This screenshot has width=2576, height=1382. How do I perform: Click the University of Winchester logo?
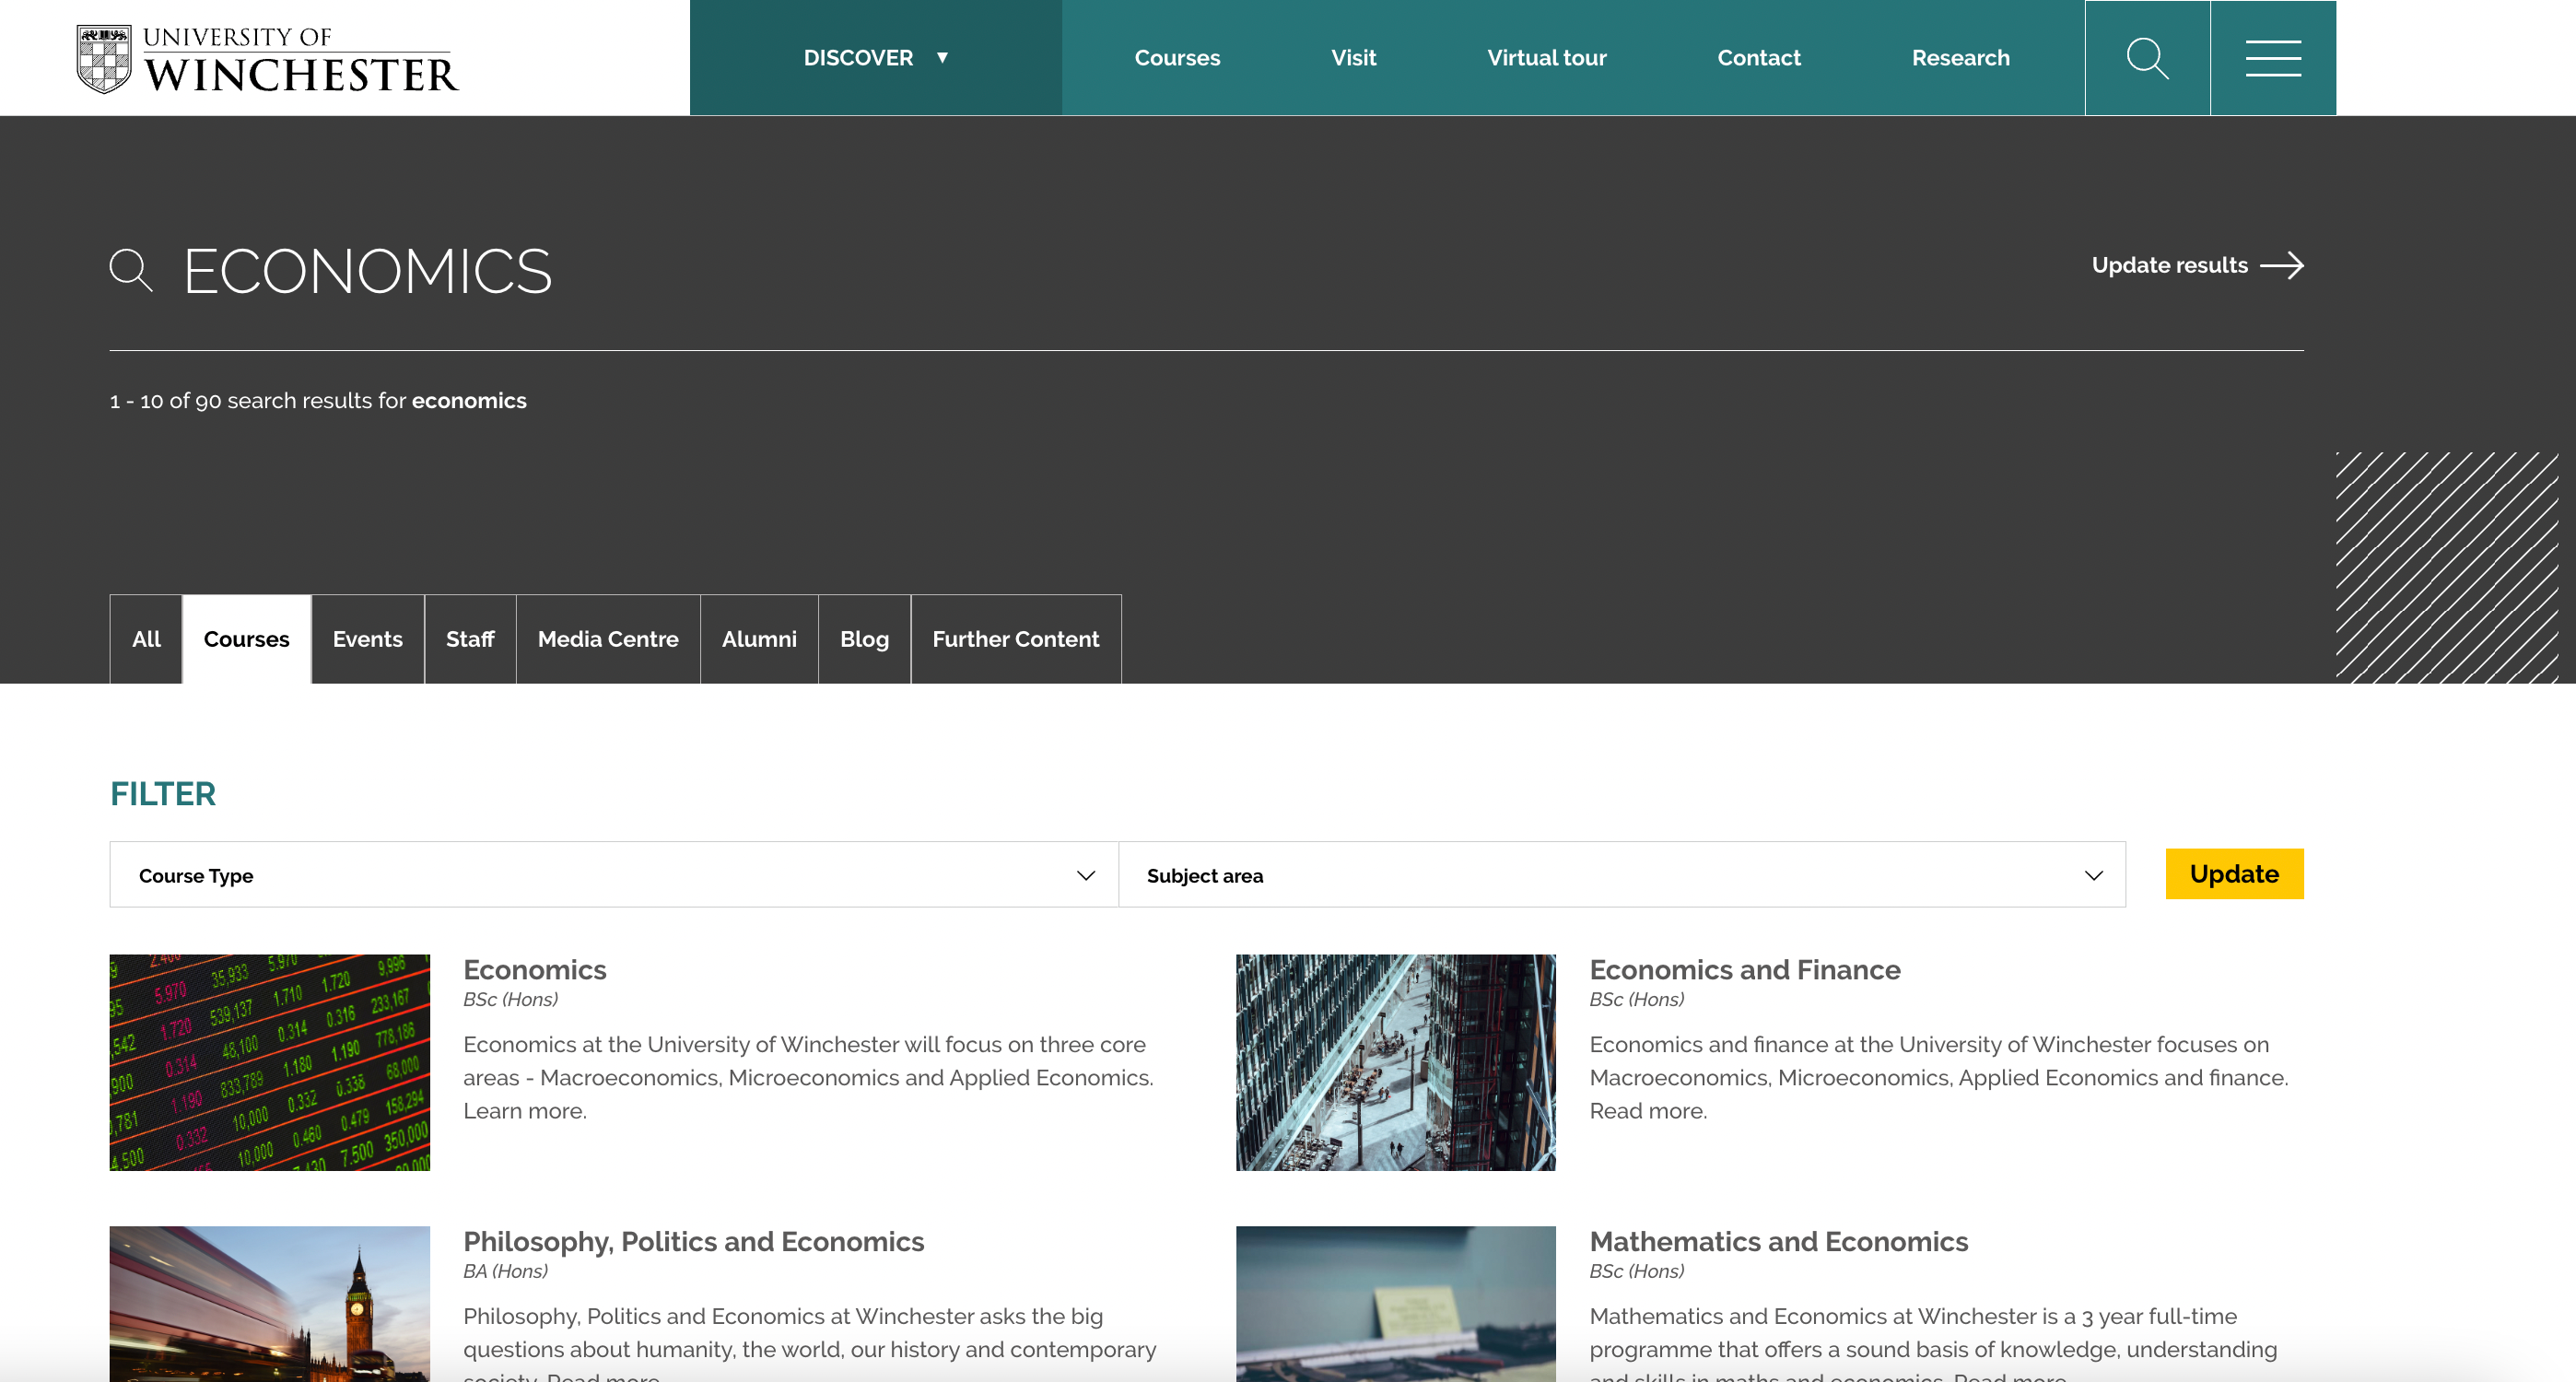(x=268, y=59)
